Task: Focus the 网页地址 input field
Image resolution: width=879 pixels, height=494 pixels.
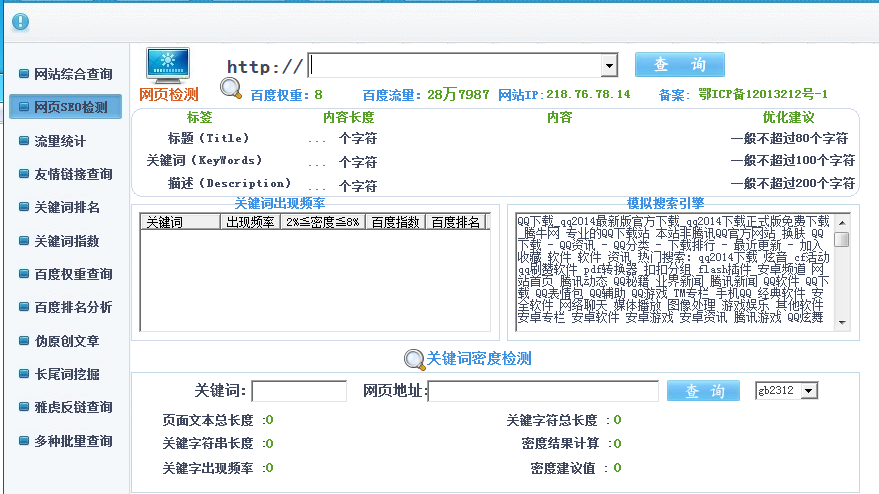Action: [543, 391]
